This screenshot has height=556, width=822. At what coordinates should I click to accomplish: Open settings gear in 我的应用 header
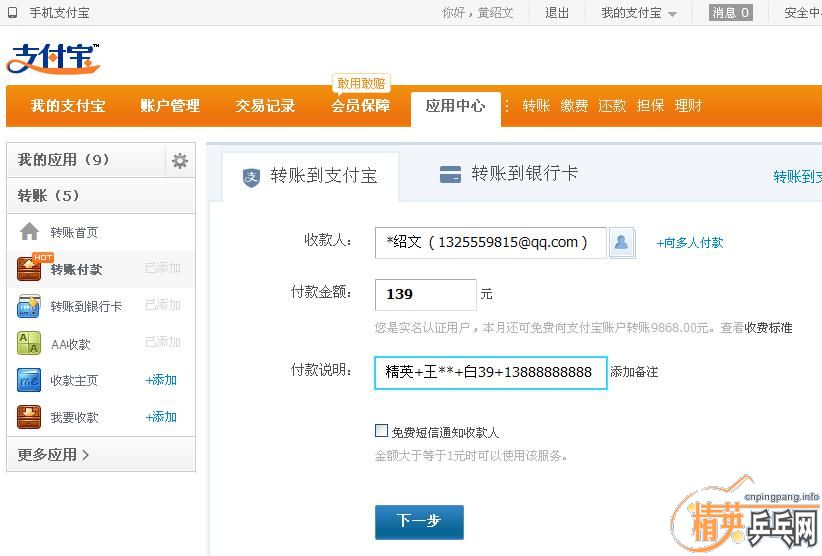point(180,160)
